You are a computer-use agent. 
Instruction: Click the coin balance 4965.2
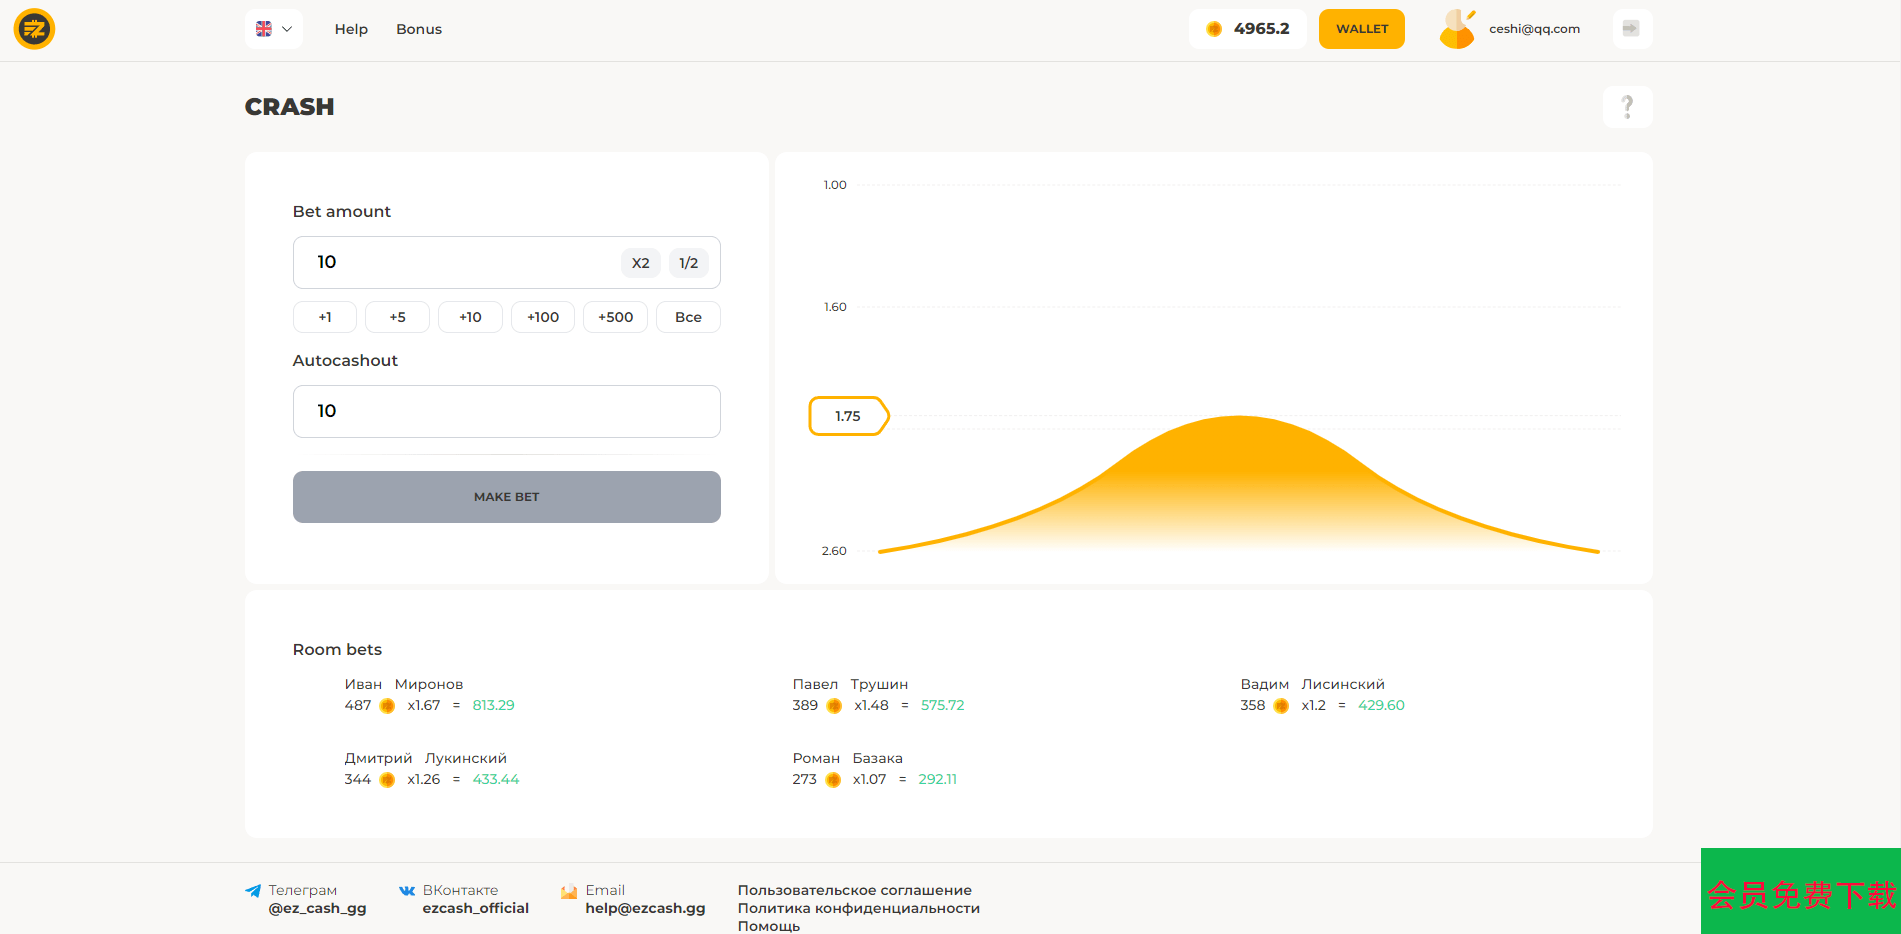[x=1247, y=29]
